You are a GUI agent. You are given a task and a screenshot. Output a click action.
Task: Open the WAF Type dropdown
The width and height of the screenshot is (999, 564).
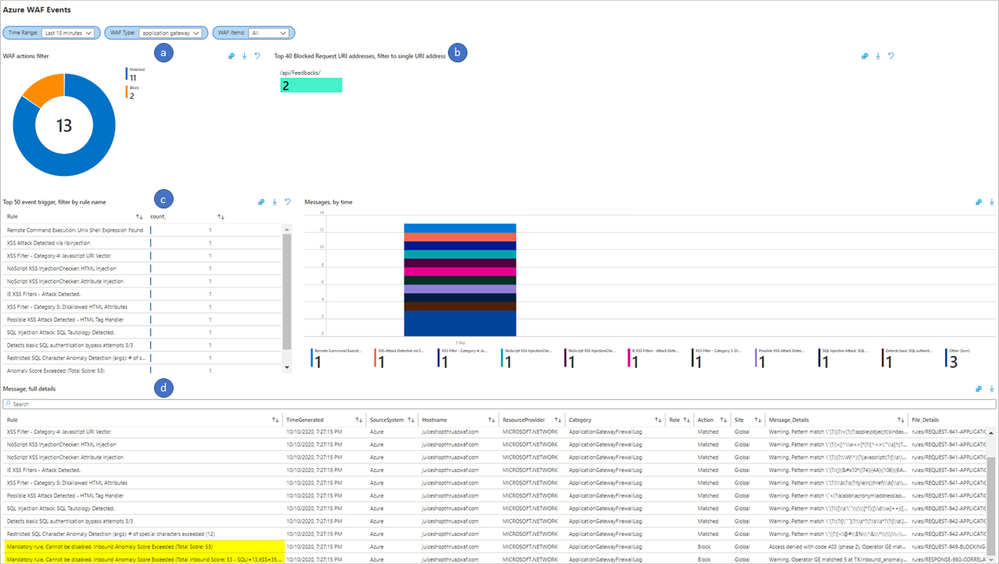170,33
